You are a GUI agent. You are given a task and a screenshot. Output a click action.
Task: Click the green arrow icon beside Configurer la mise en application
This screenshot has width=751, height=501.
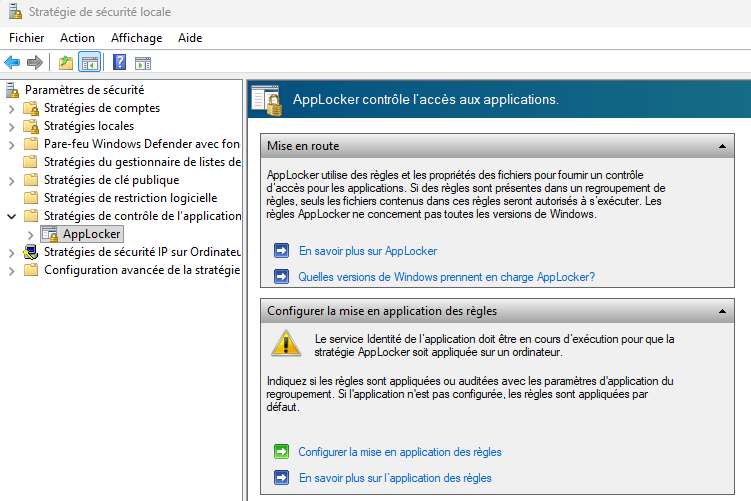(x=282, y=451)
